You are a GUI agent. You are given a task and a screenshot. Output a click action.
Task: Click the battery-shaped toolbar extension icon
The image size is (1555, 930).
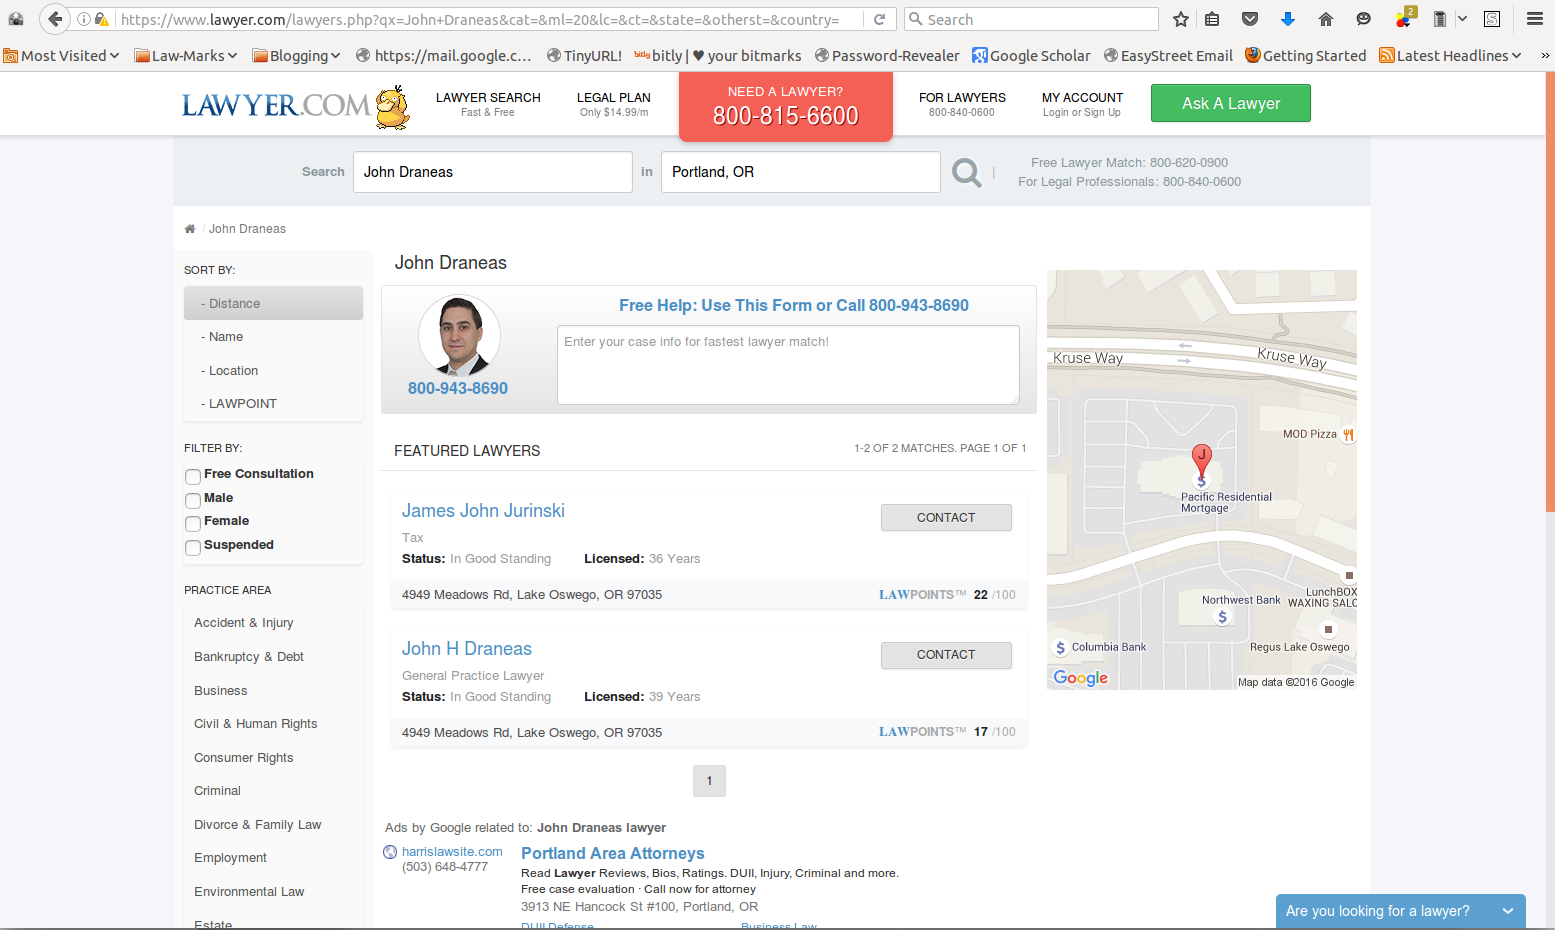[1440, 19]
